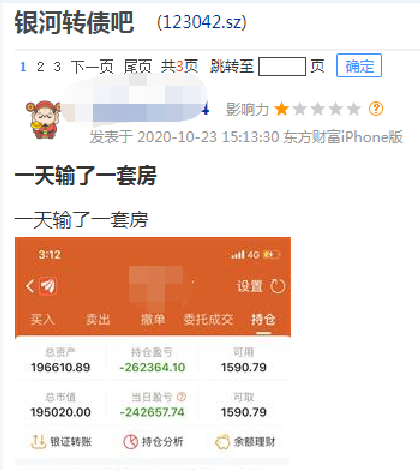Tap the refresh icon beside 设置

click(x=278, y=286)
